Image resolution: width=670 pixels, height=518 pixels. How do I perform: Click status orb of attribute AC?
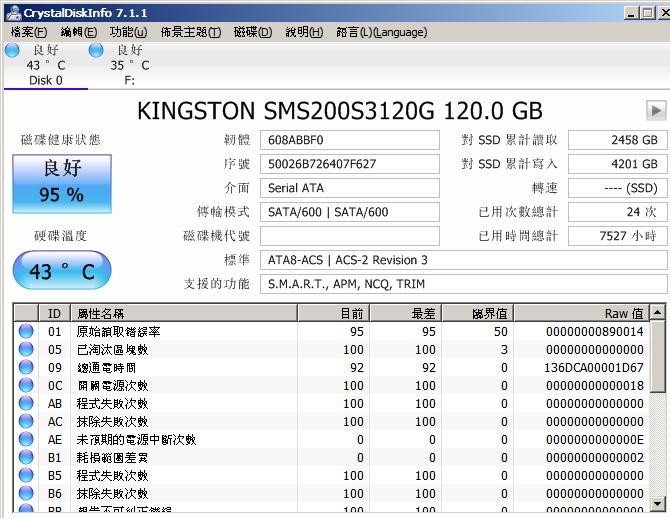pos(26,421)
